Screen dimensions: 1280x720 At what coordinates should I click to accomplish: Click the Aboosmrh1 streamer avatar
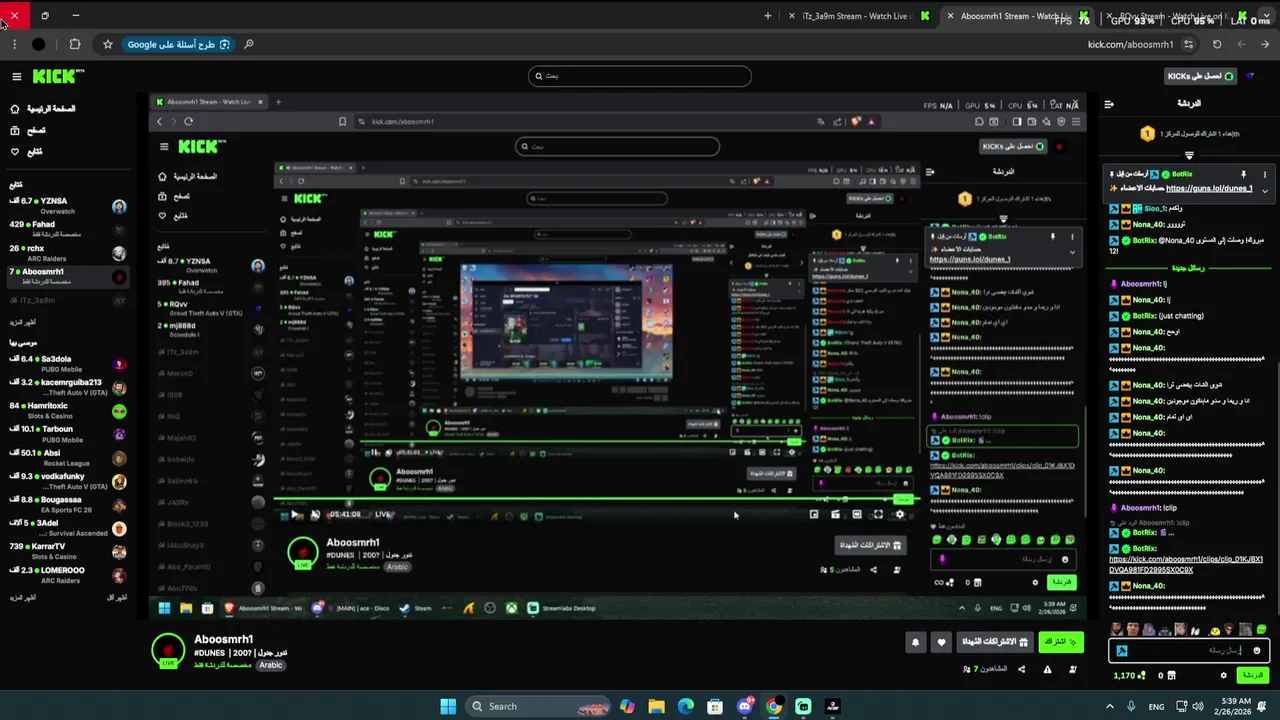tap(168, 650)
